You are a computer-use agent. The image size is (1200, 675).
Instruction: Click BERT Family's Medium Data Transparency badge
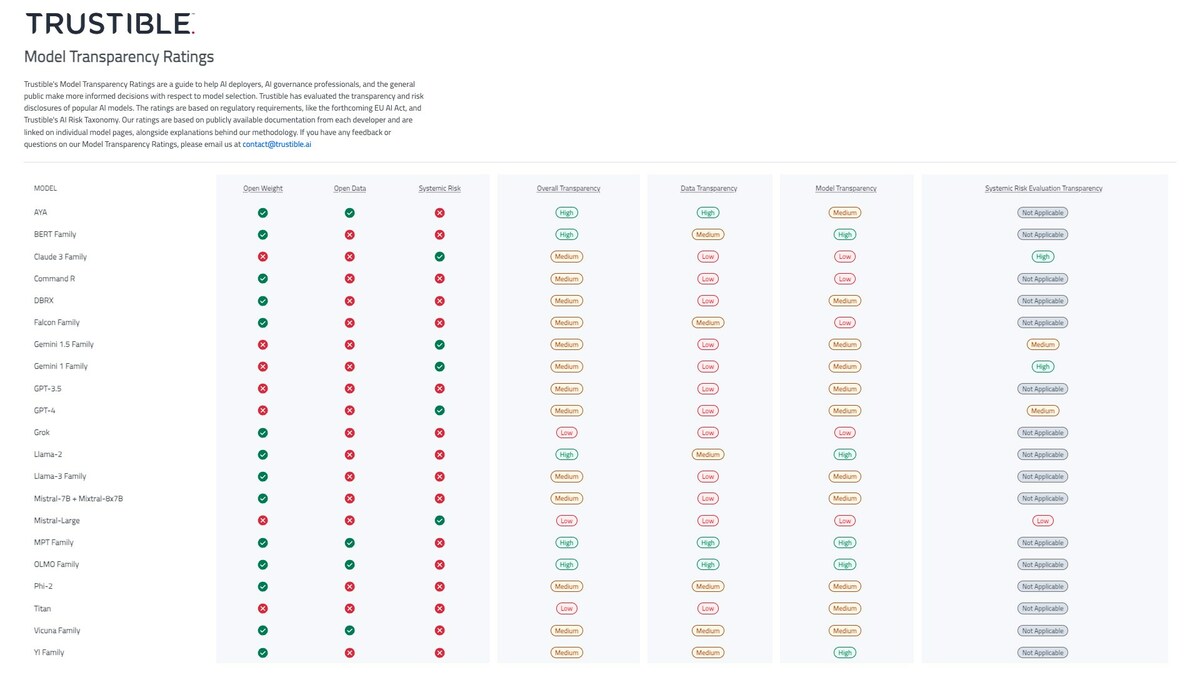[708, 235]
